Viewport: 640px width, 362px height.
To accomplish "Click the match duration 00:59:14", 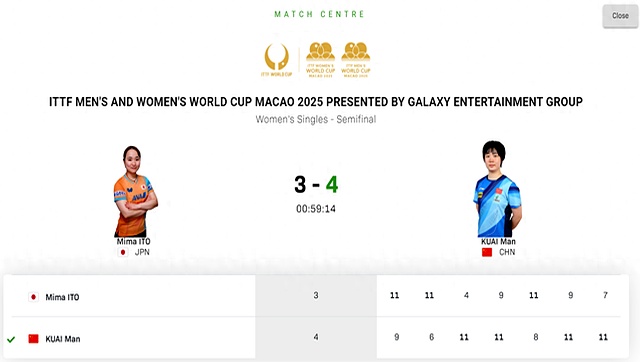I will pyautogui.click(x=316, y=209).
